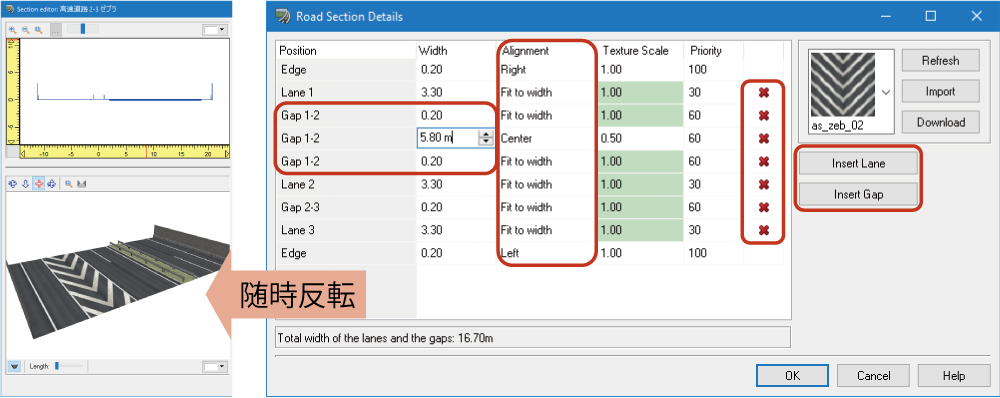Delete the Gap 1-2 Center row with red X
The height and width of the screenshot is (398, 1000).
click(x=763, y=139)
